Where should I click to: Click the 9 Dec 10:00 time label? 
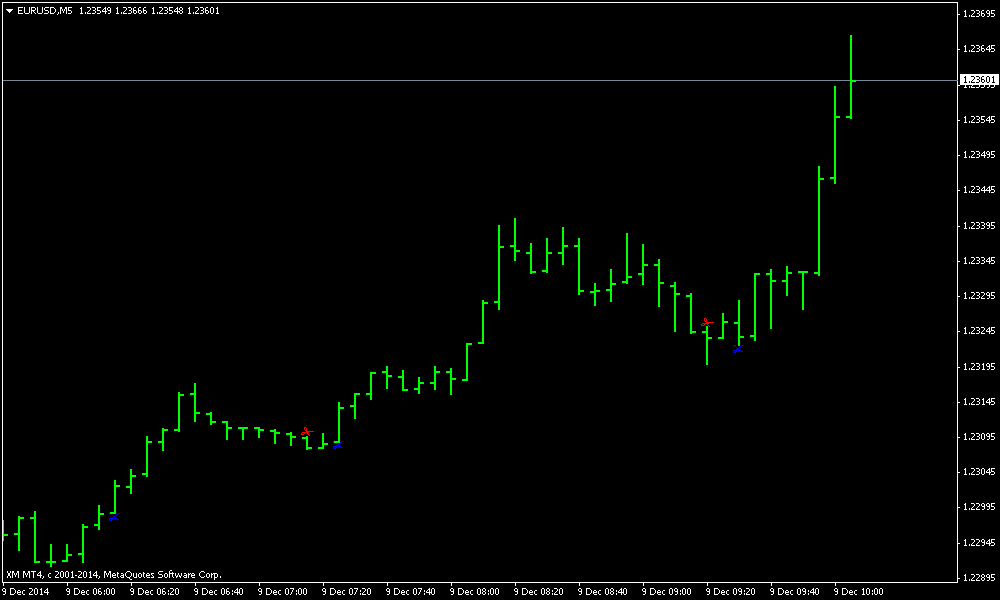859,592
